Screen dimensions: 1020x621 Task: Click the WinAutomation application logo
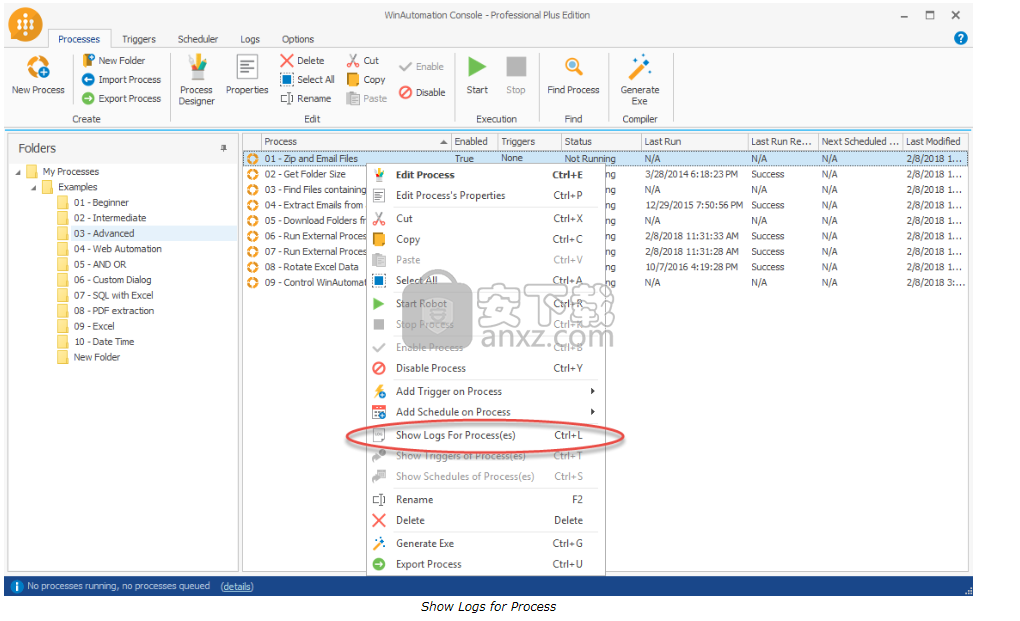pyautogui.click(x=25, y=24)
